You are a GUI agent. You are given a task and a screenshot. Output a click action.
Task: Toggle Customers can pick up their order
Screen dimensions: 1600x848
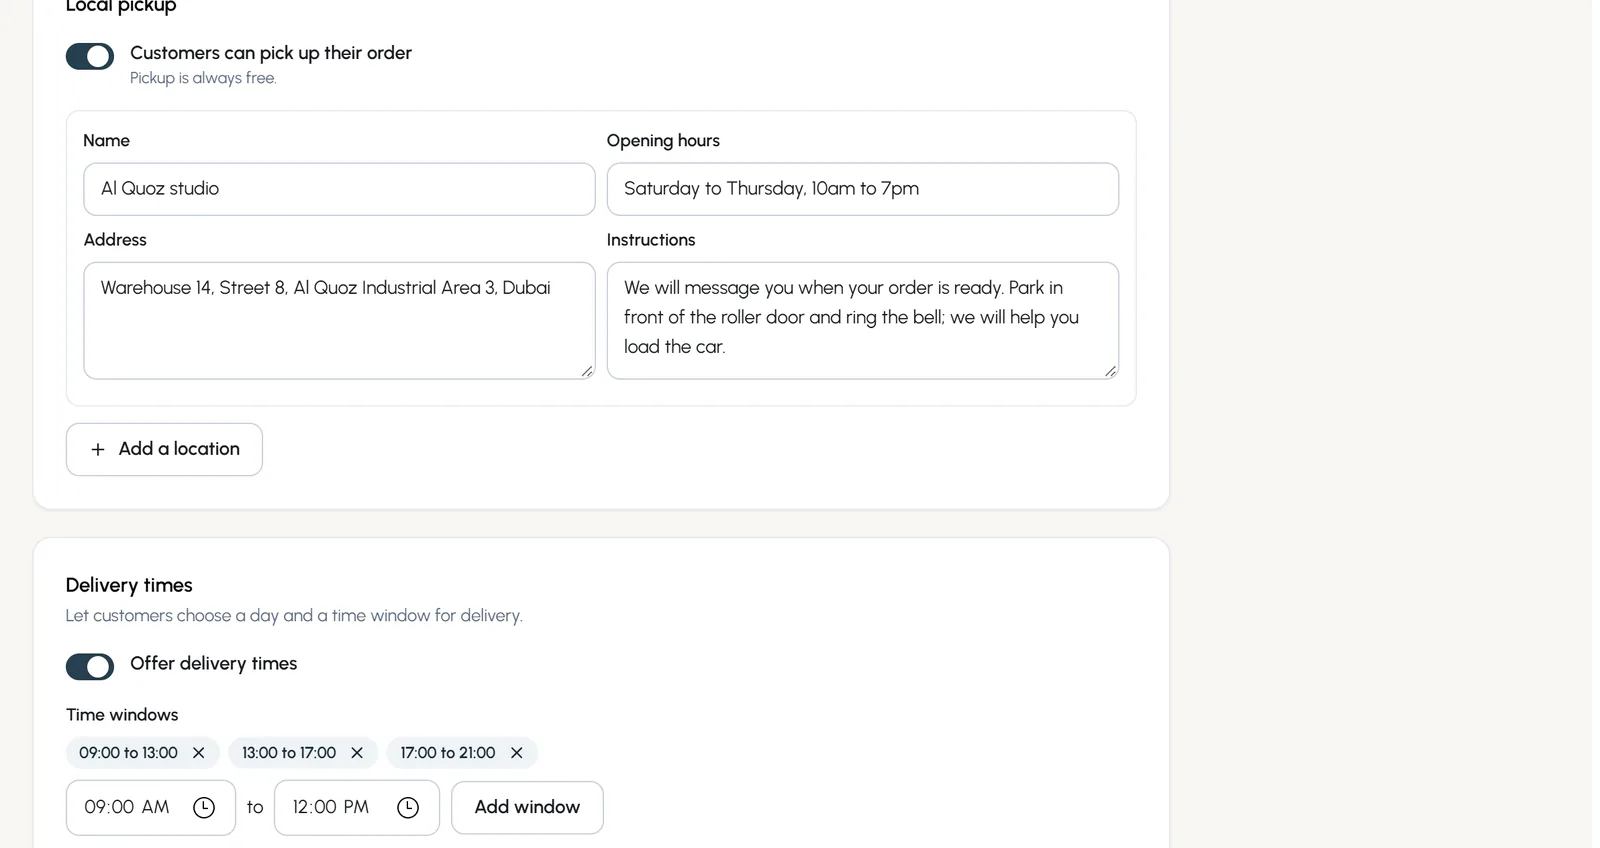pyautogui.click(x=90, y=57)
